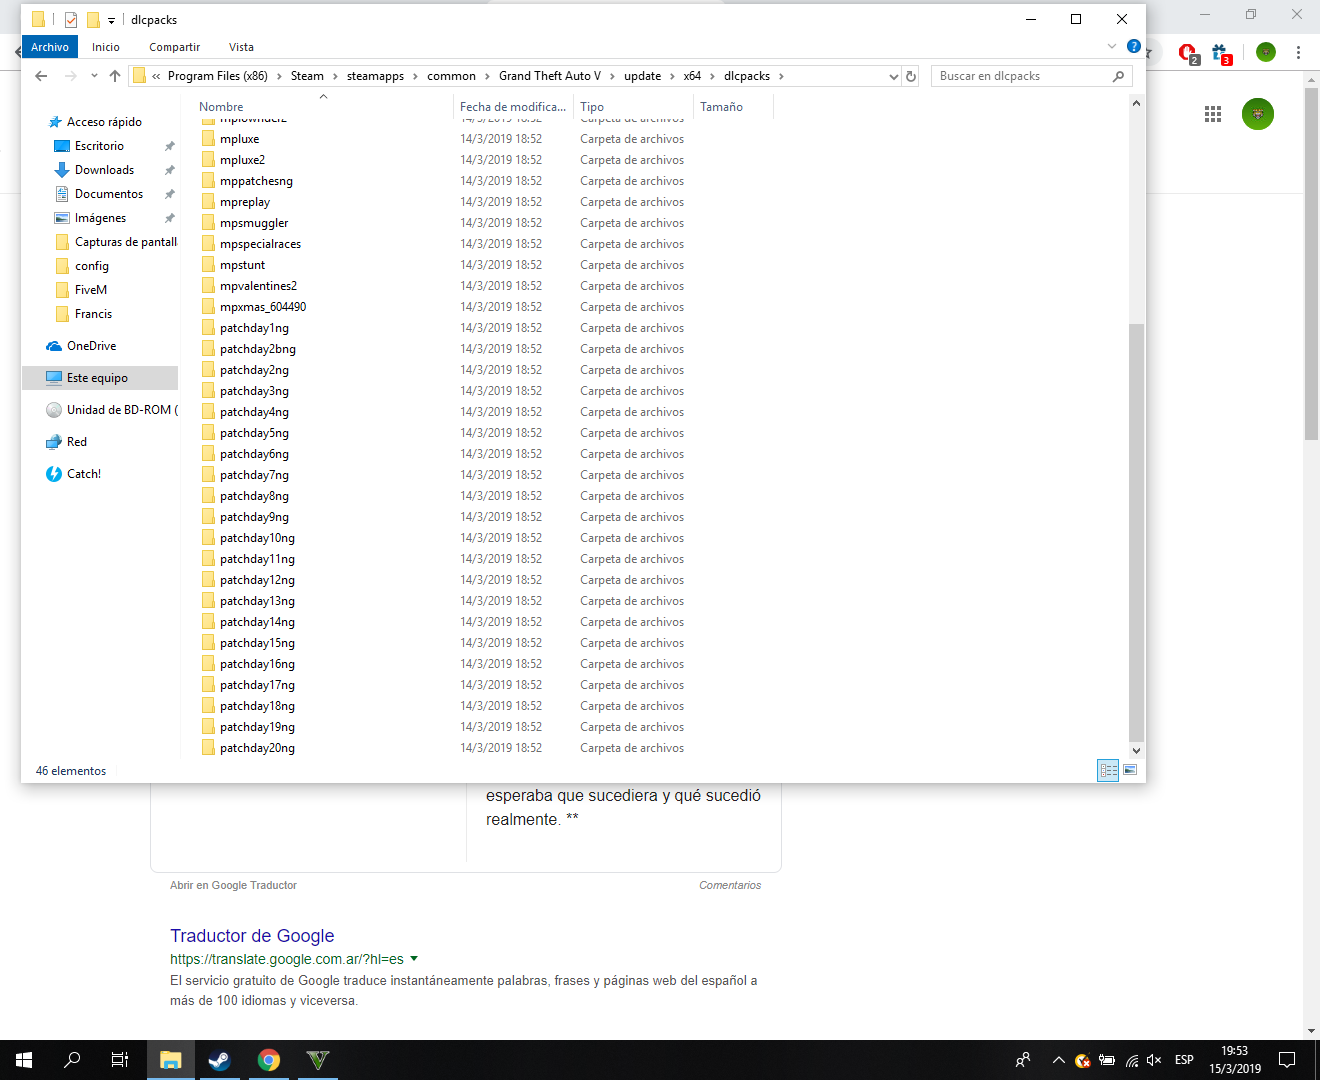Select the mpluxe2 folder
This screenshot has height=1080, width=1320.
(x=242, y=160)
